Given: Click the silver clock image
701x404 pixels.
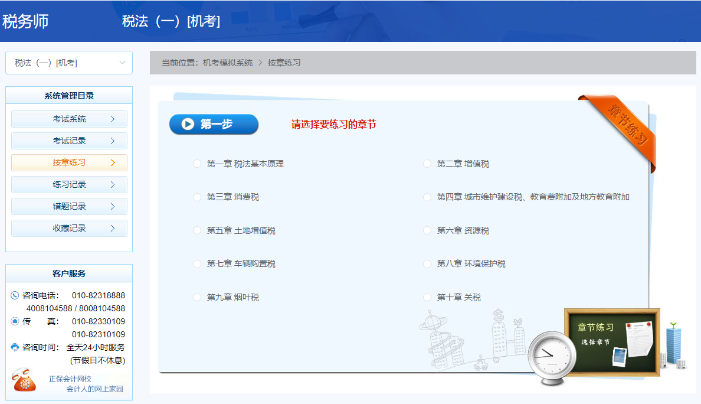Looking at the screenshot, I should (552, 358).
